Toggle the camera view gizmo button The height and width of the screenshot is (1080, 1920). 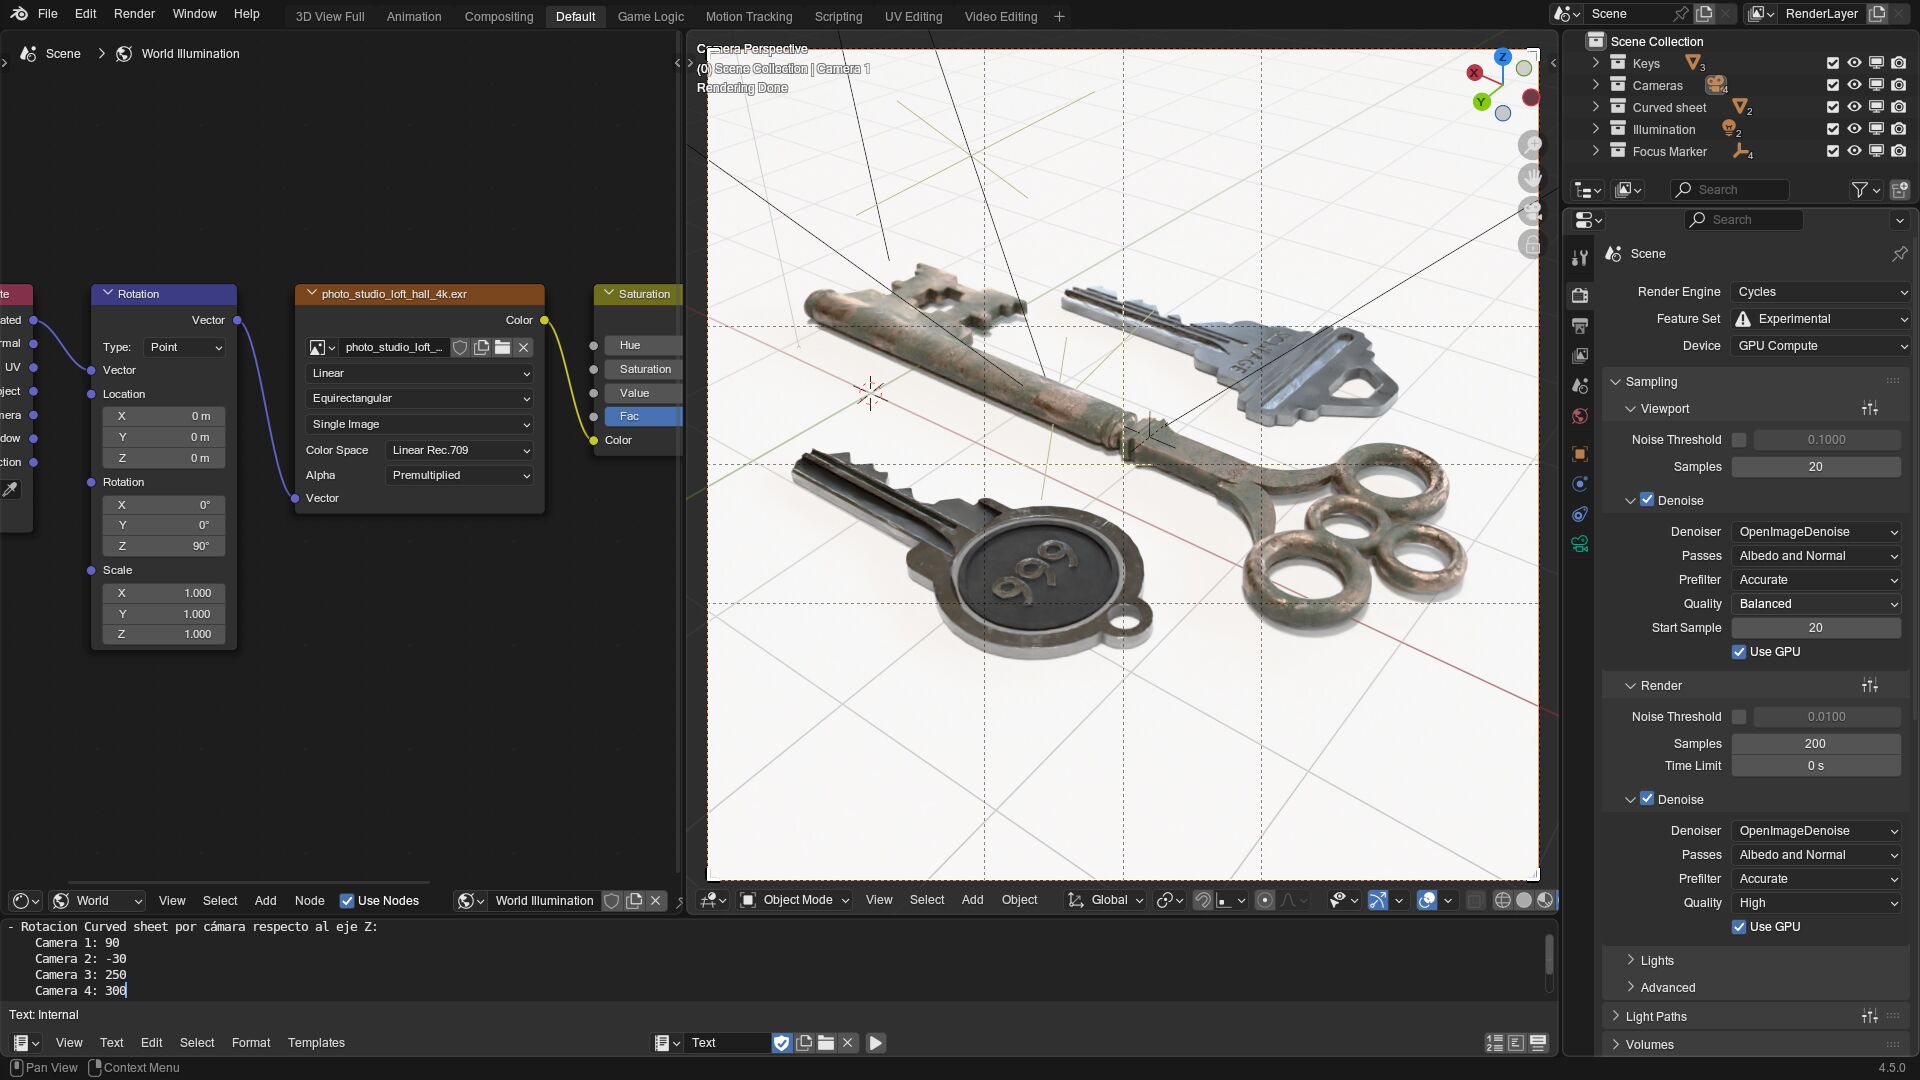click(x=1531, y=211)
